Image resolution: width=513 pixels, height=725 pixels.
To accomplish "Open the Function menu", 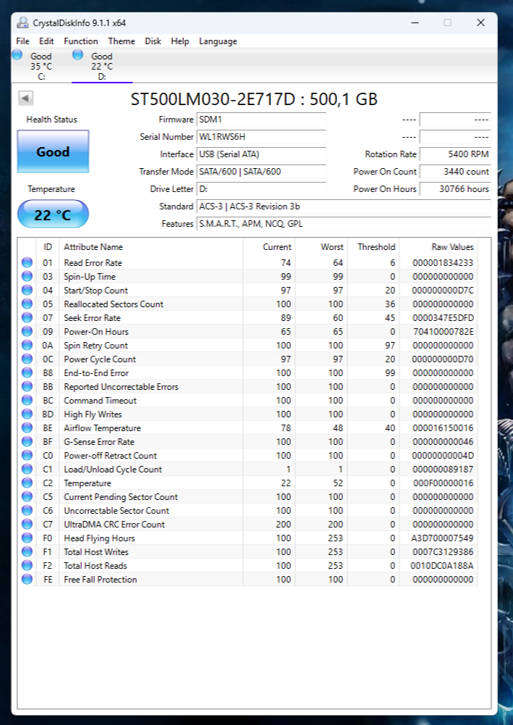I will tap(81, 41).
